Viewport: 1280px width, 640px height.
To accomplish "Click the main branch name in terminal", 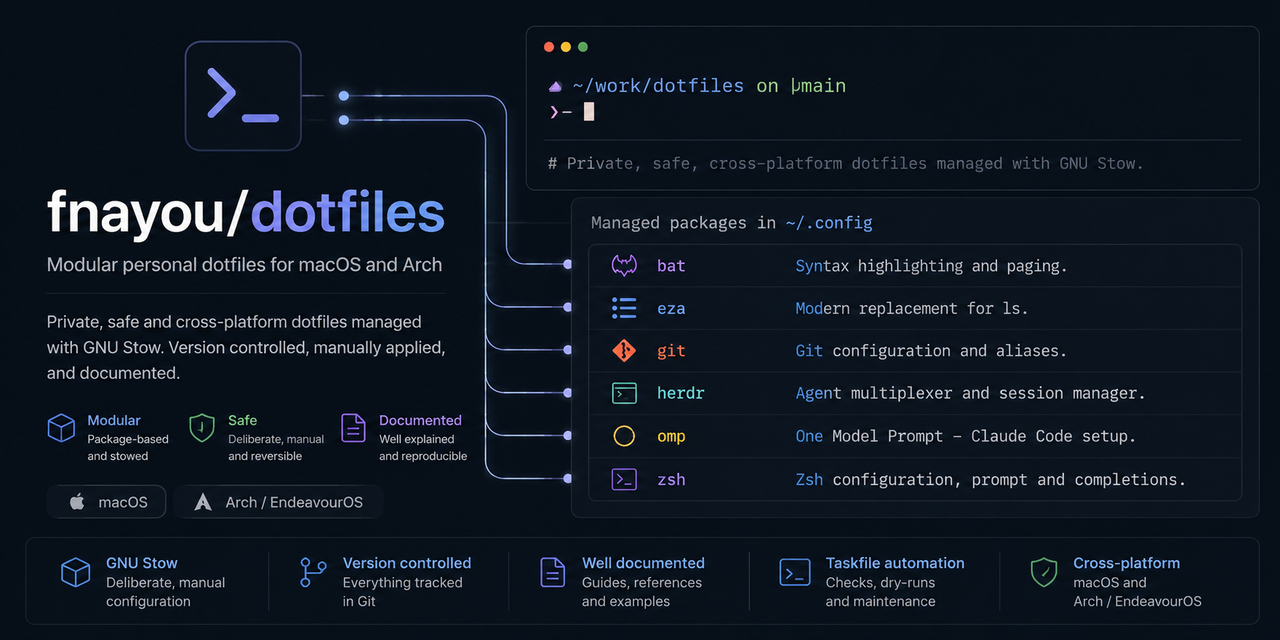I will click(823, 86).
